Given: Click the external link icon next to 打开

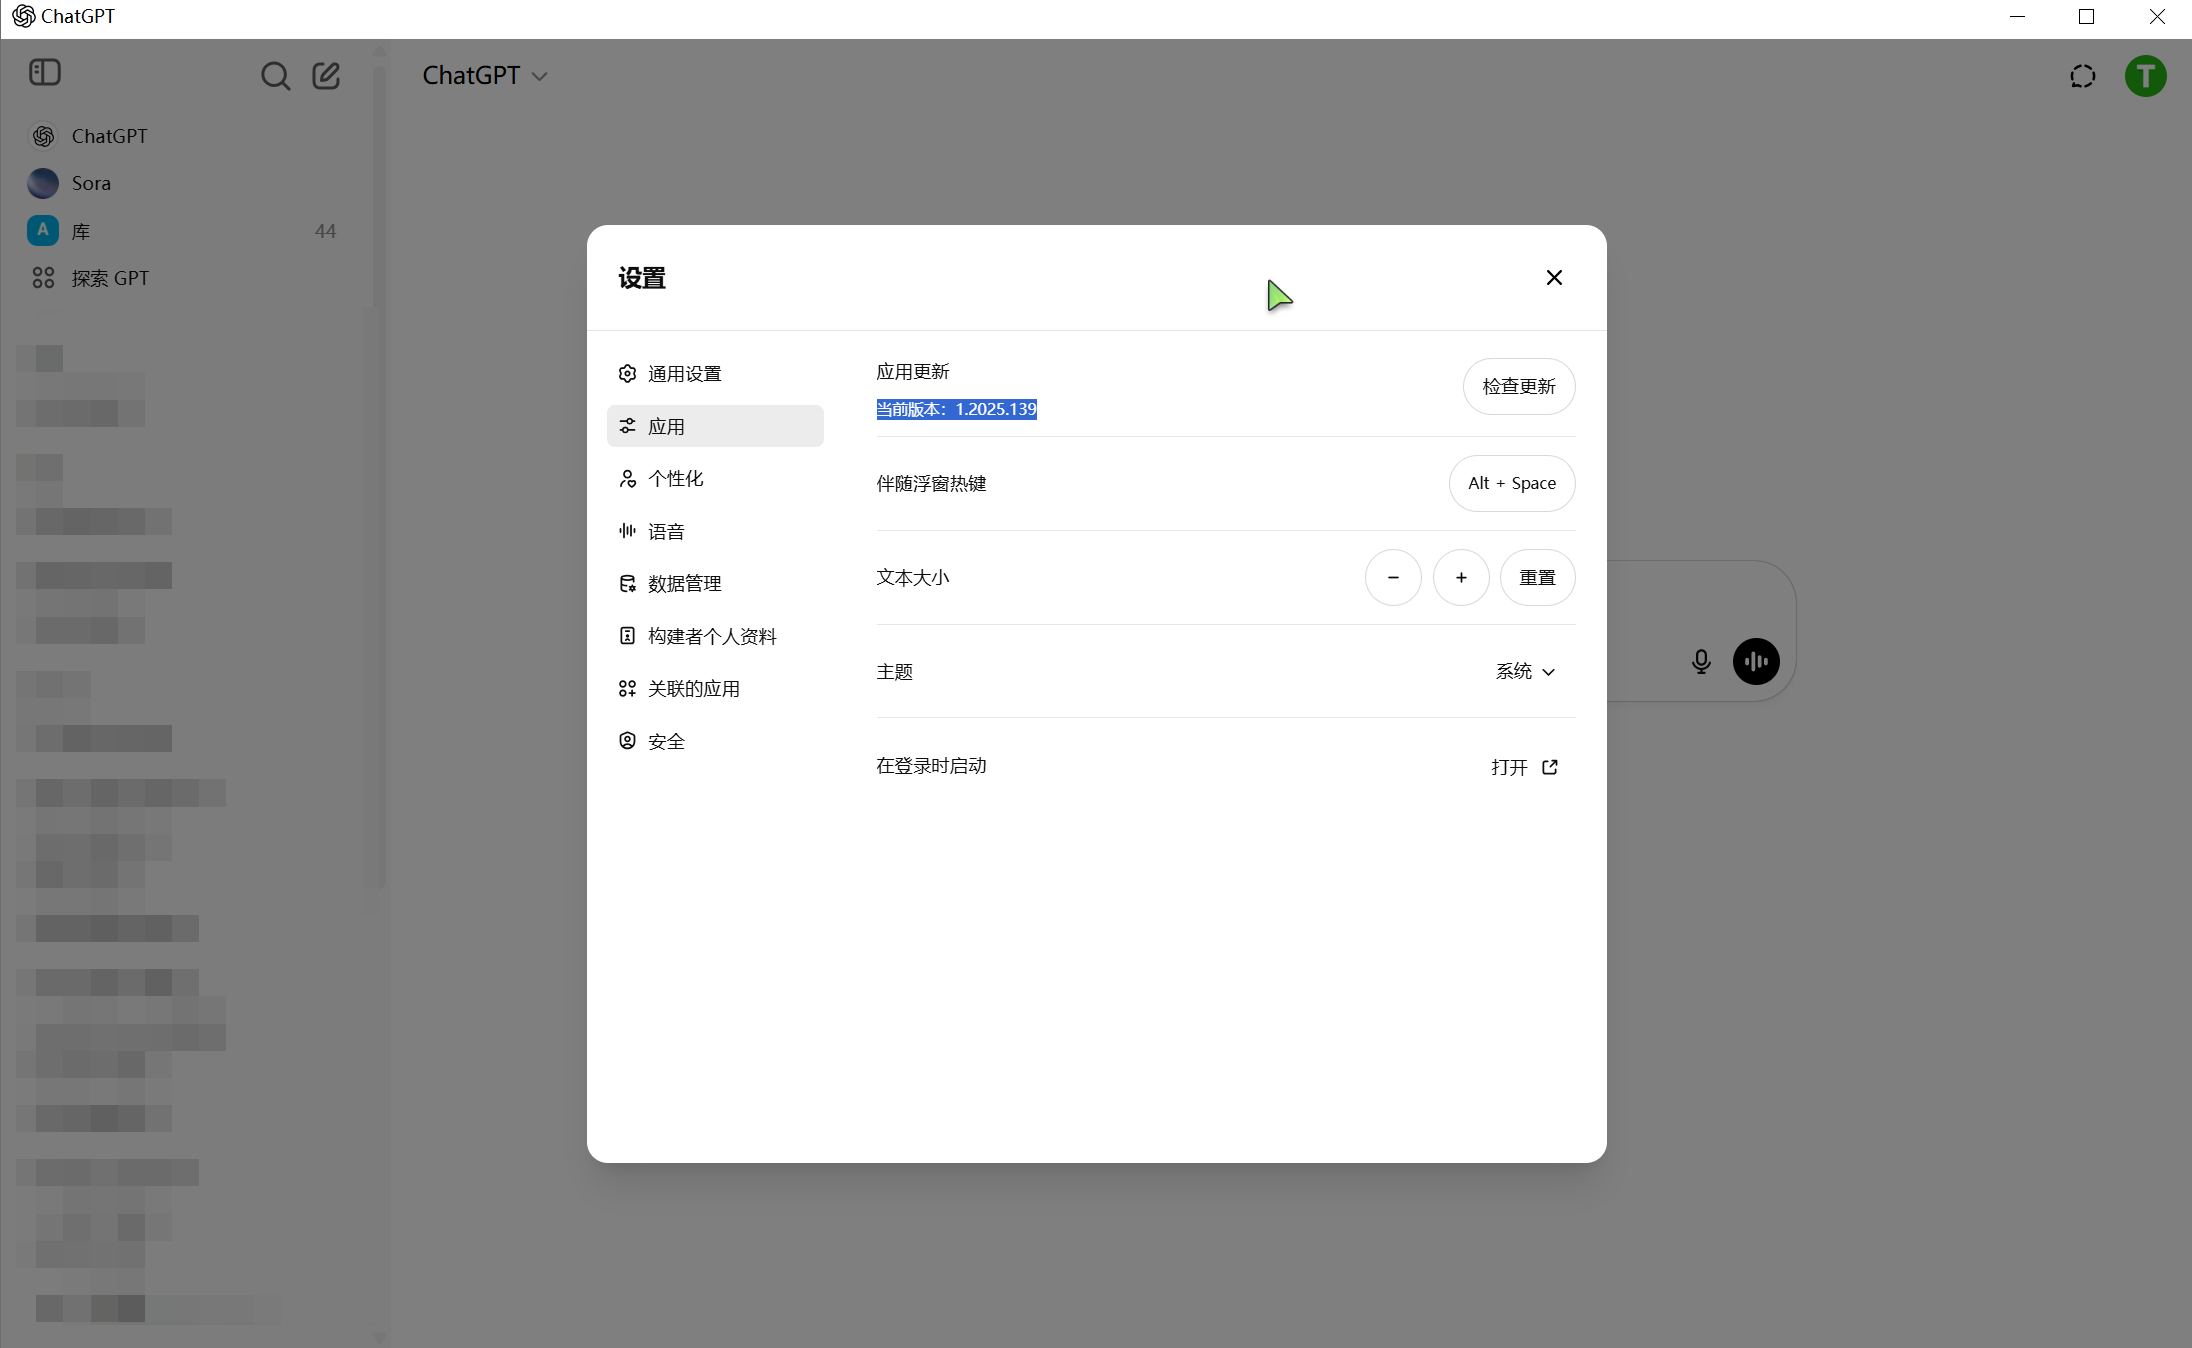Looking at the screenshot, I should click(1550, 767).
